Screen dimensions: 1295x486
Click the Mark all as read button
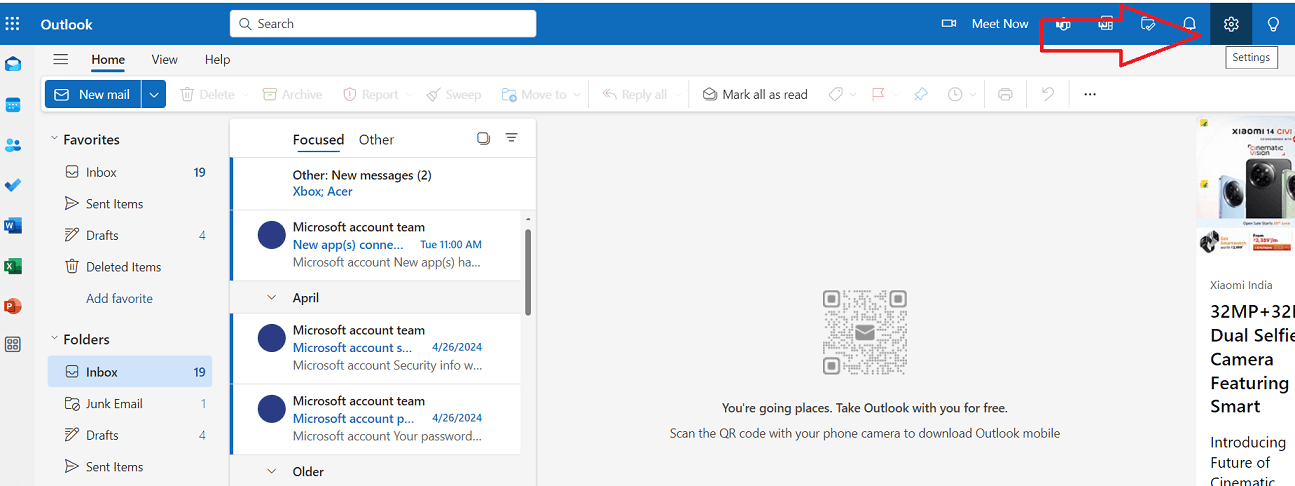754,94
